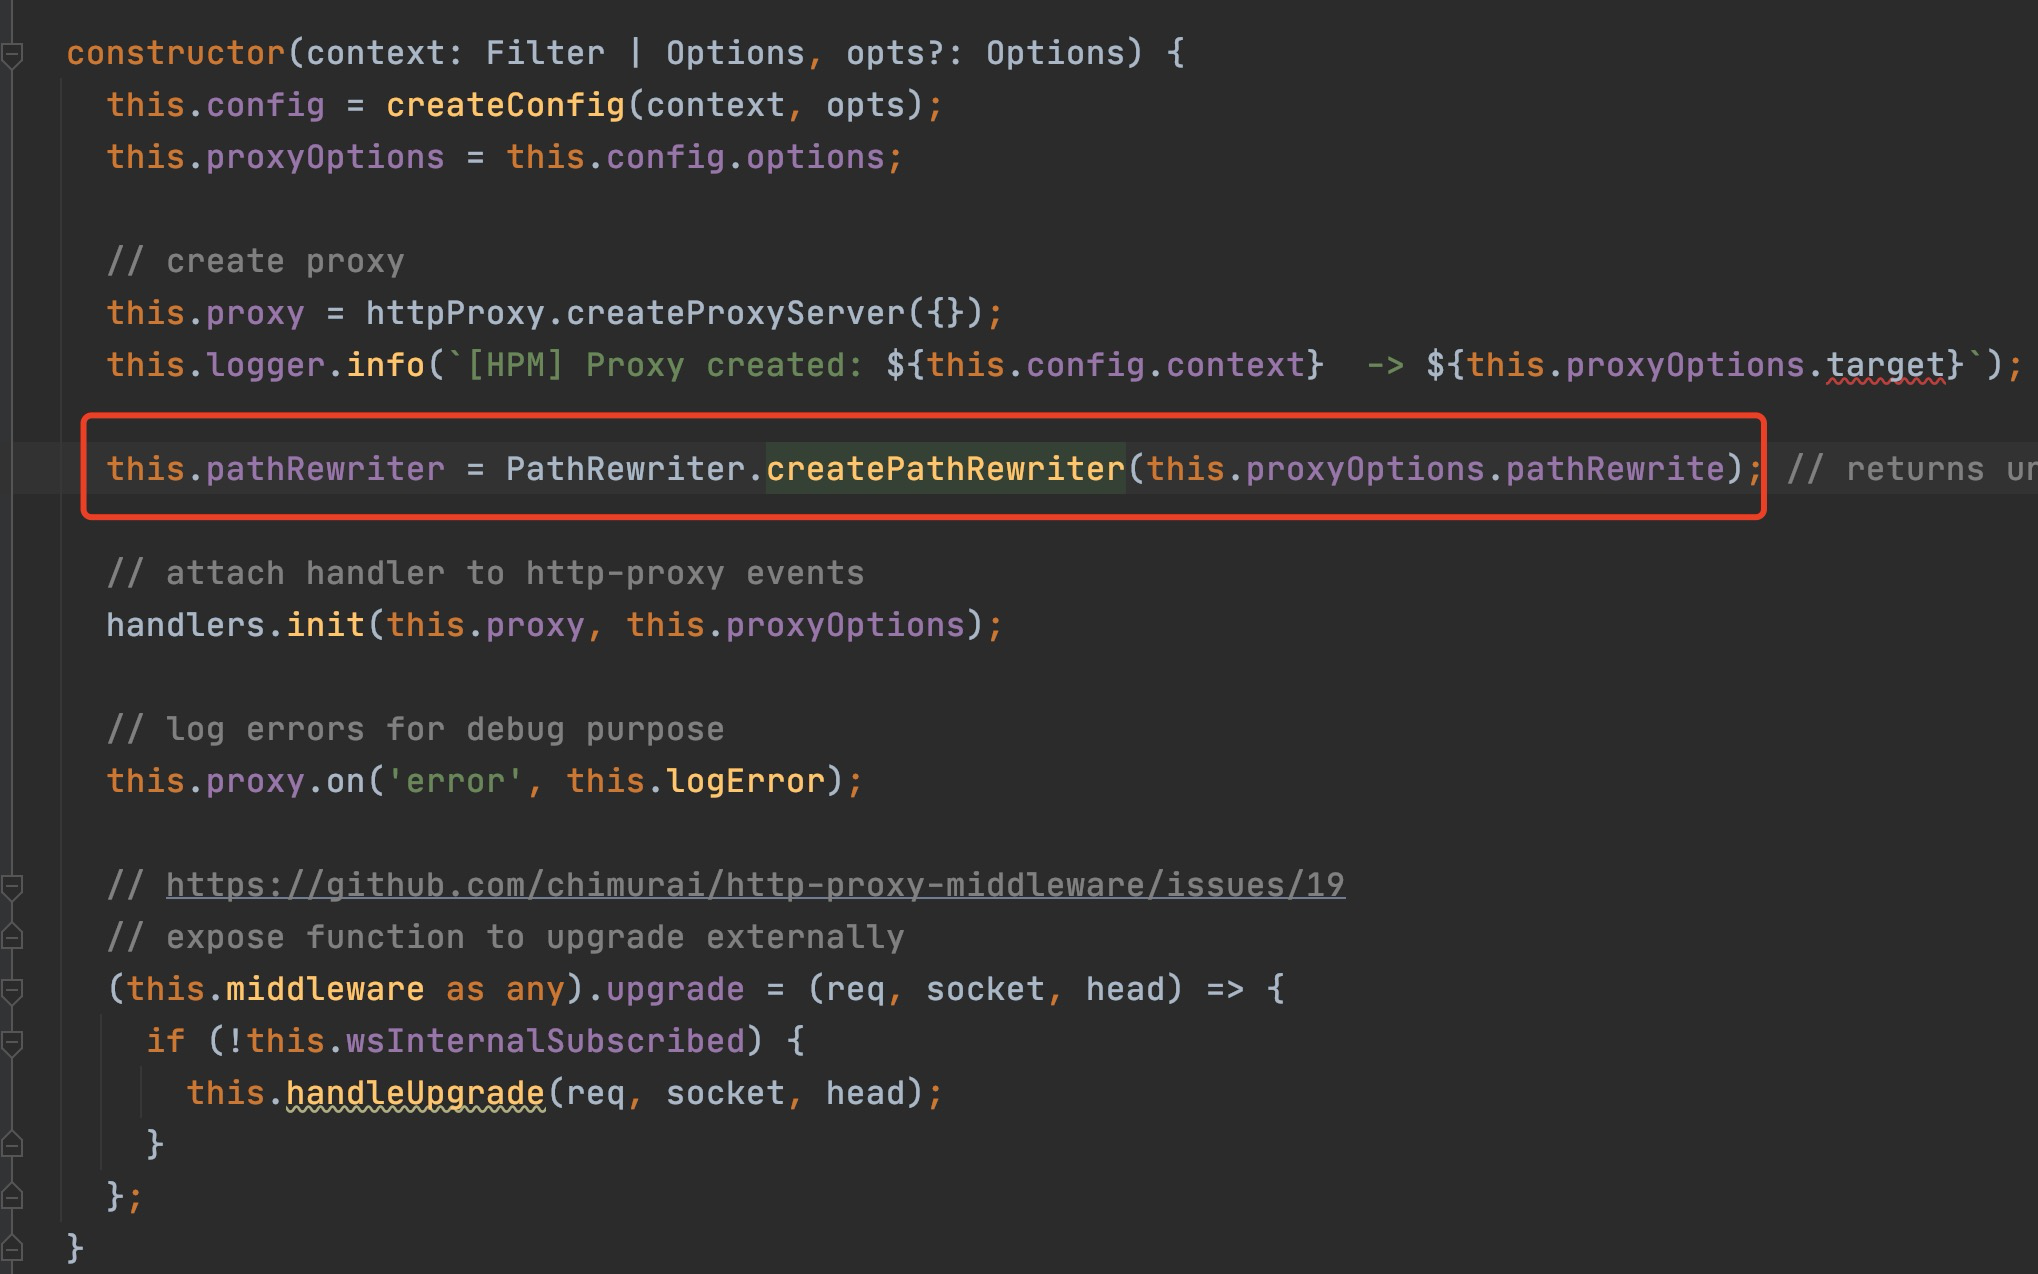
Task: Click the 'constructor' keyword
Action: (x=176, y=53)
